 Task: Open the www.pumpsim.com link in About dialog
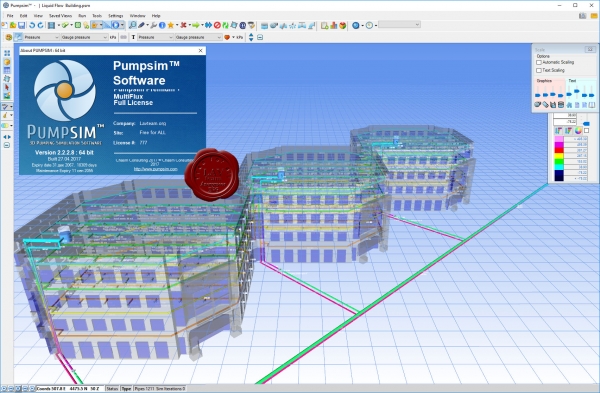click(155, 169)
